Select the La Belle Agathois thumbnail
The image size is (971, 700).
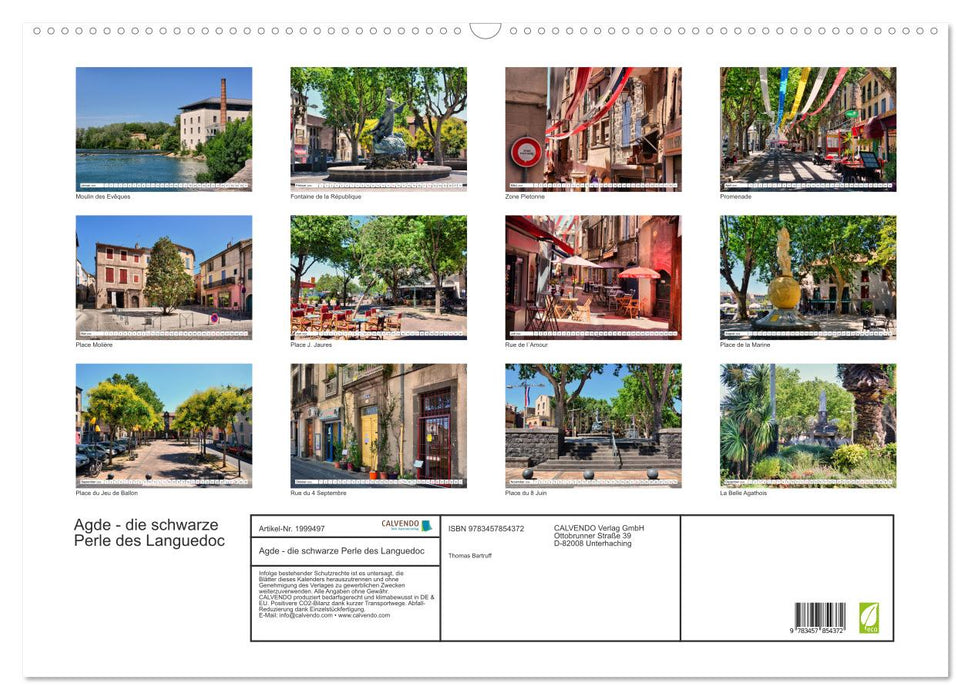(808, 426)
